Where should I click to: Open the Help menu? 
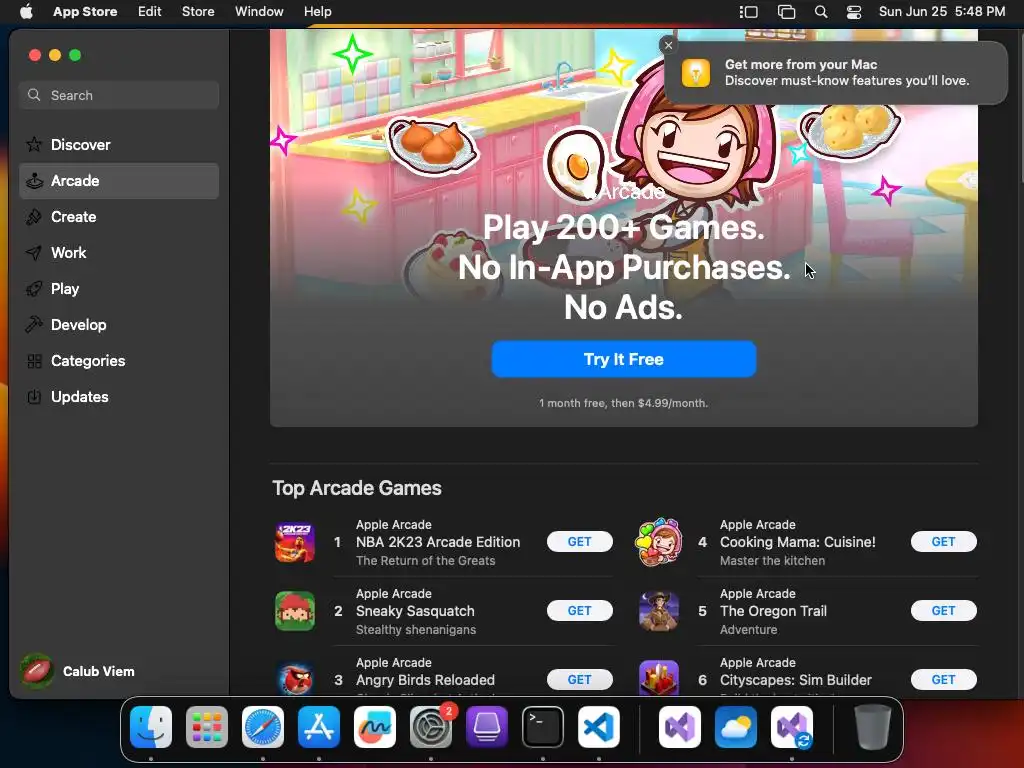point(317,12)
